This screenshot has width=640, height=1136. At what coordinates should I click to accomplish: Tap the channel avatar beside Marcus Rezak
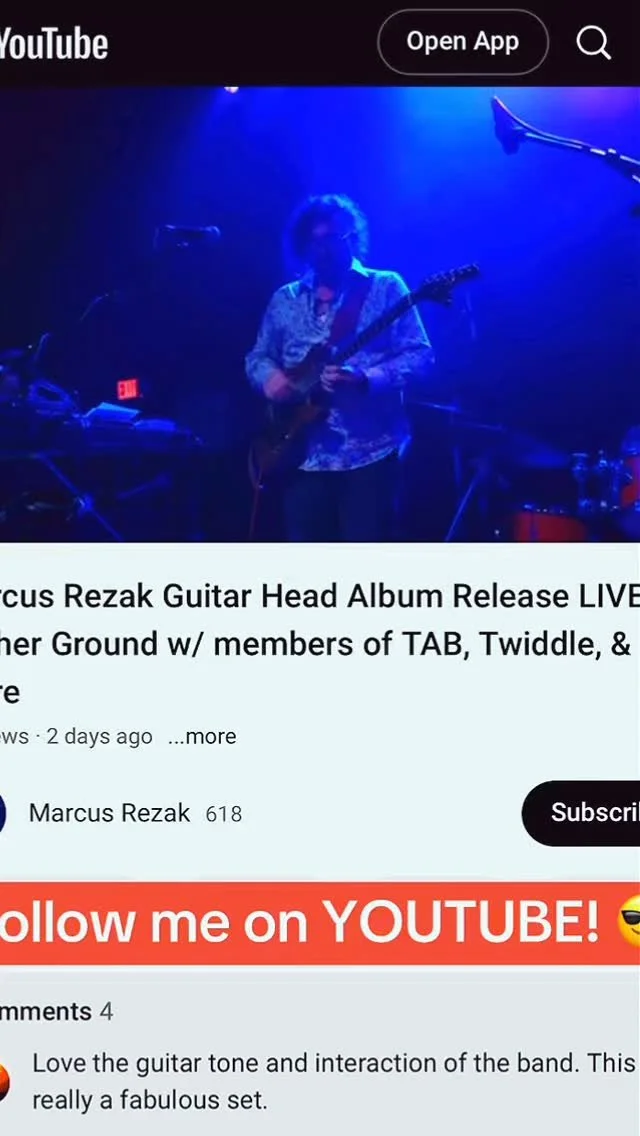3,814
